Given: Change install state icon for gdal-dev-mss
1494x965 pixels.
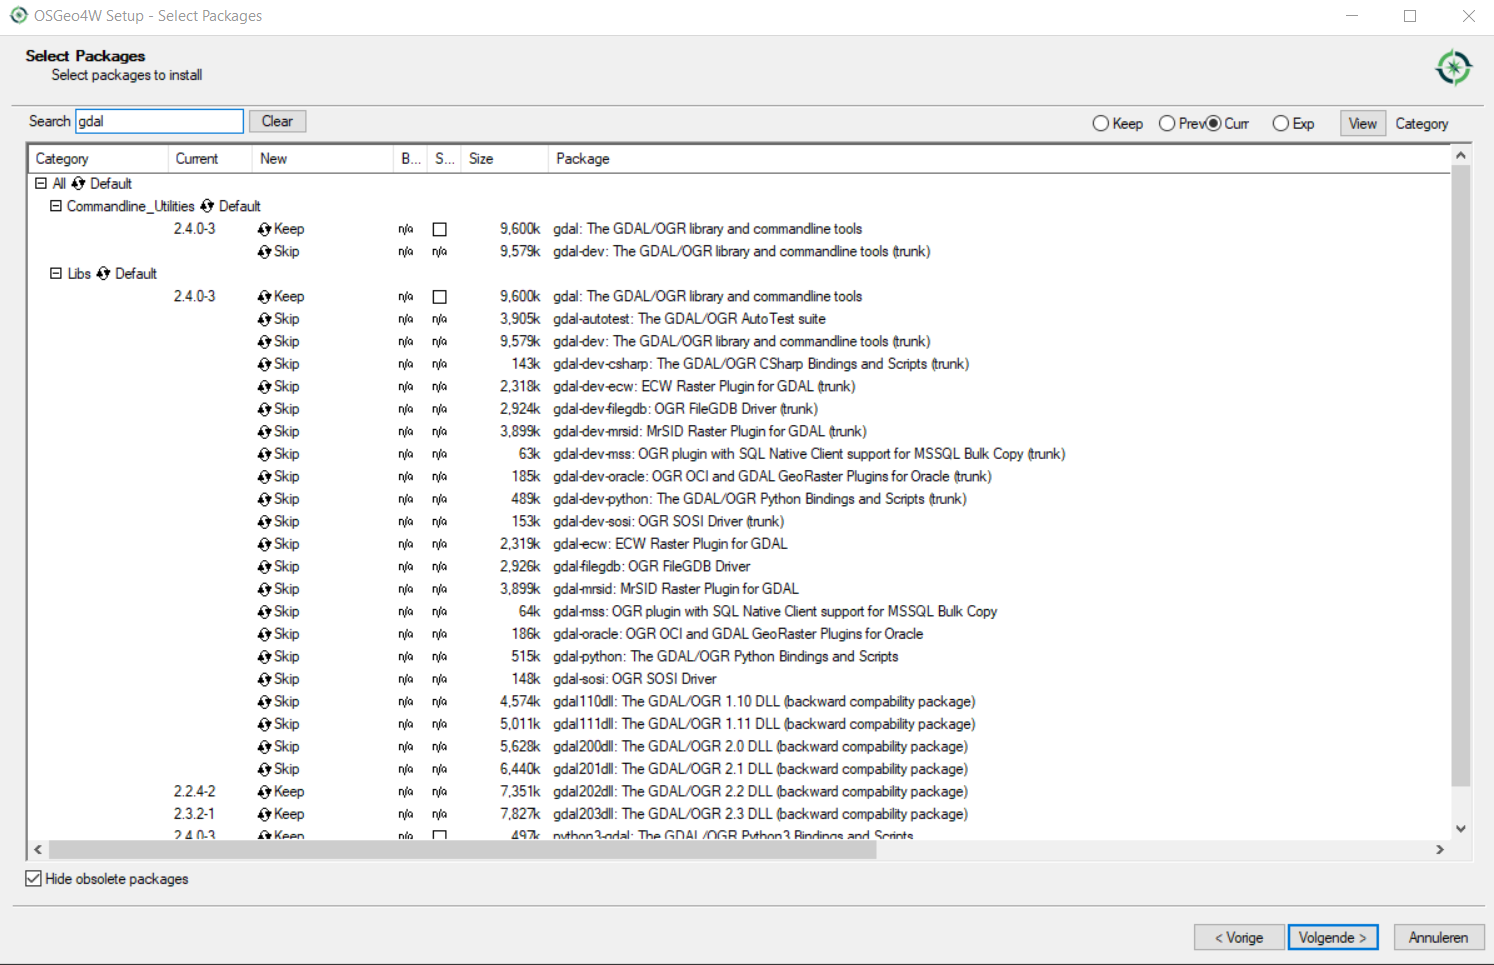Looking at the screenshot, I should click(264, 454).
